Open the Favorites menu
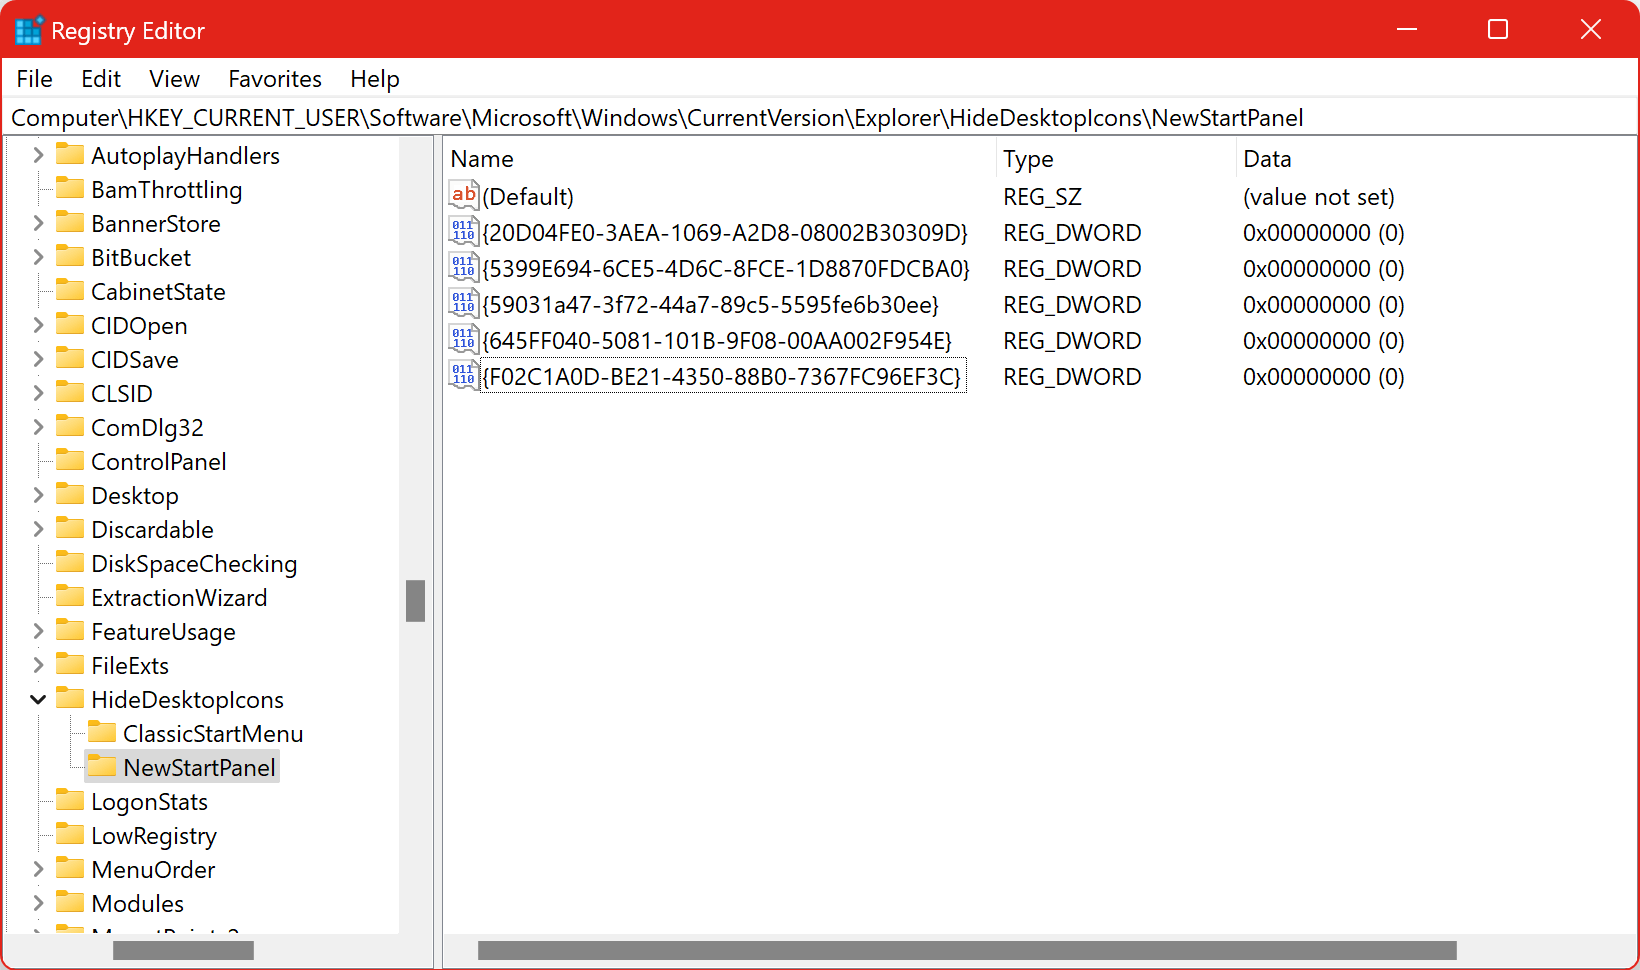The image size is (1640, 970). [x=275, y=79]
